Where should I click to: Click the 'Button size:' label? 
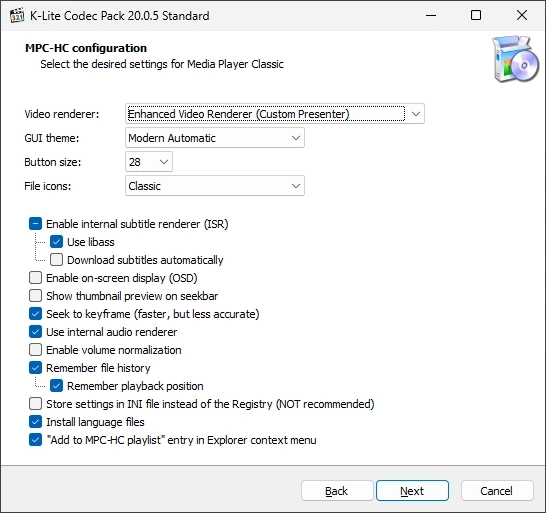[x=53, y=162]
